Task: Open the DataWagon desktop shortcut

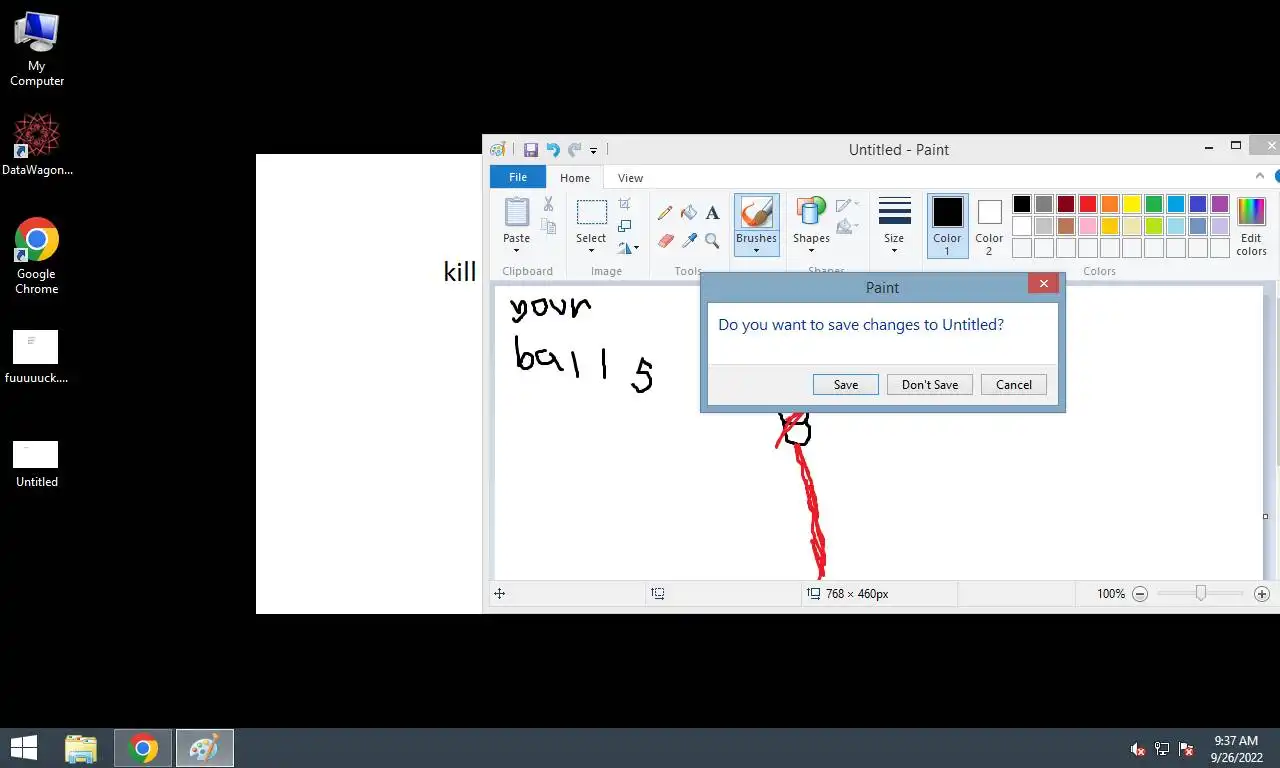Action: 37,145
